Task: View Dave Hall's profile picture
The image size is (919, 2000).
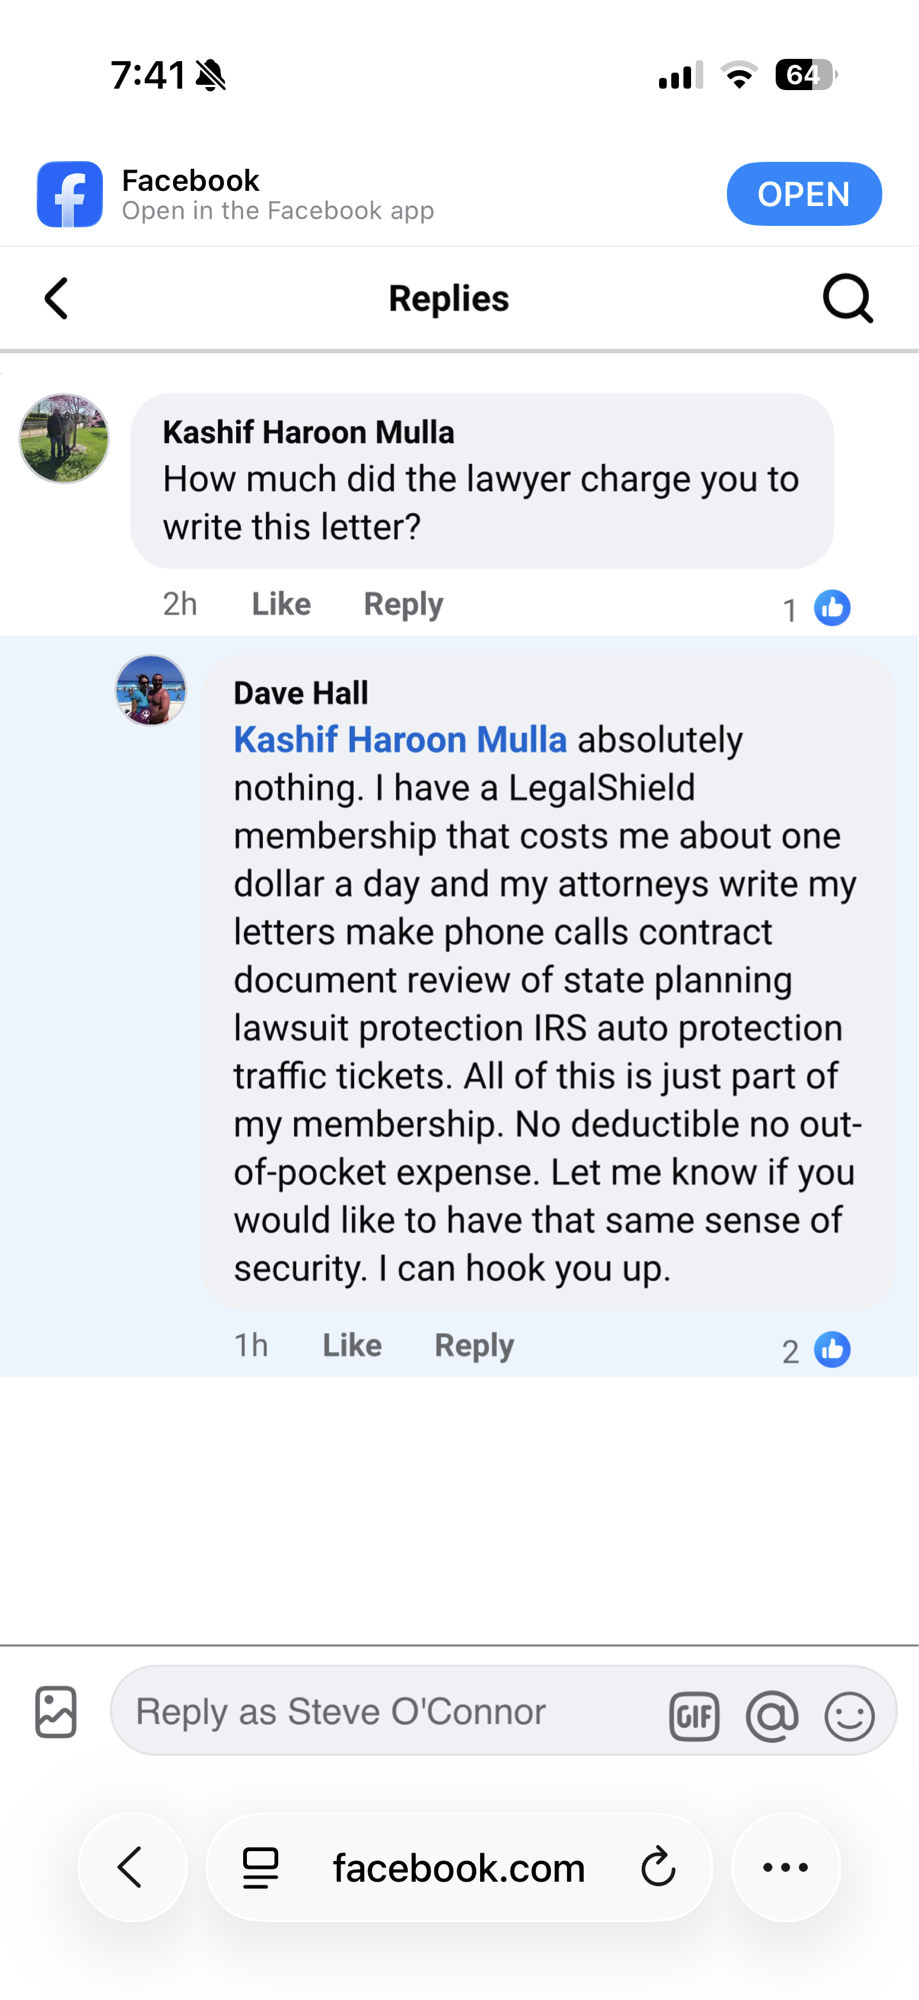Action: tap(151, 690)
